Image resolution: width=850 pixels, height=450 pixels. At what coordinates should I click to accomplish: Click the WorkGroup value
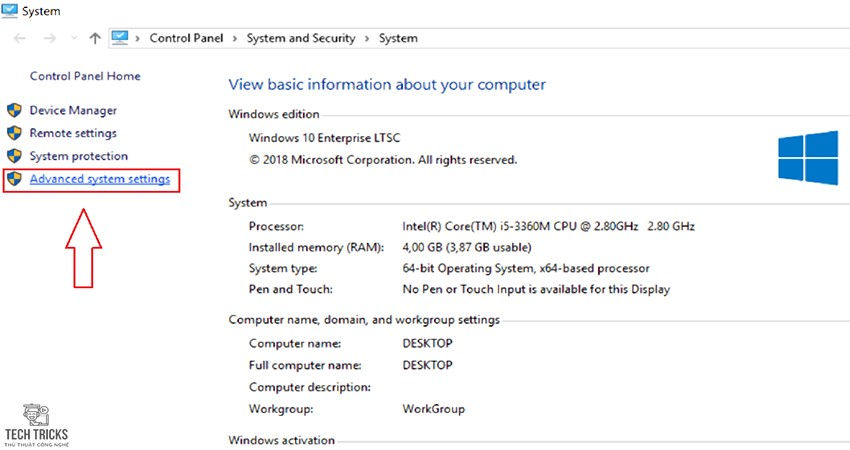coord(434,409)
